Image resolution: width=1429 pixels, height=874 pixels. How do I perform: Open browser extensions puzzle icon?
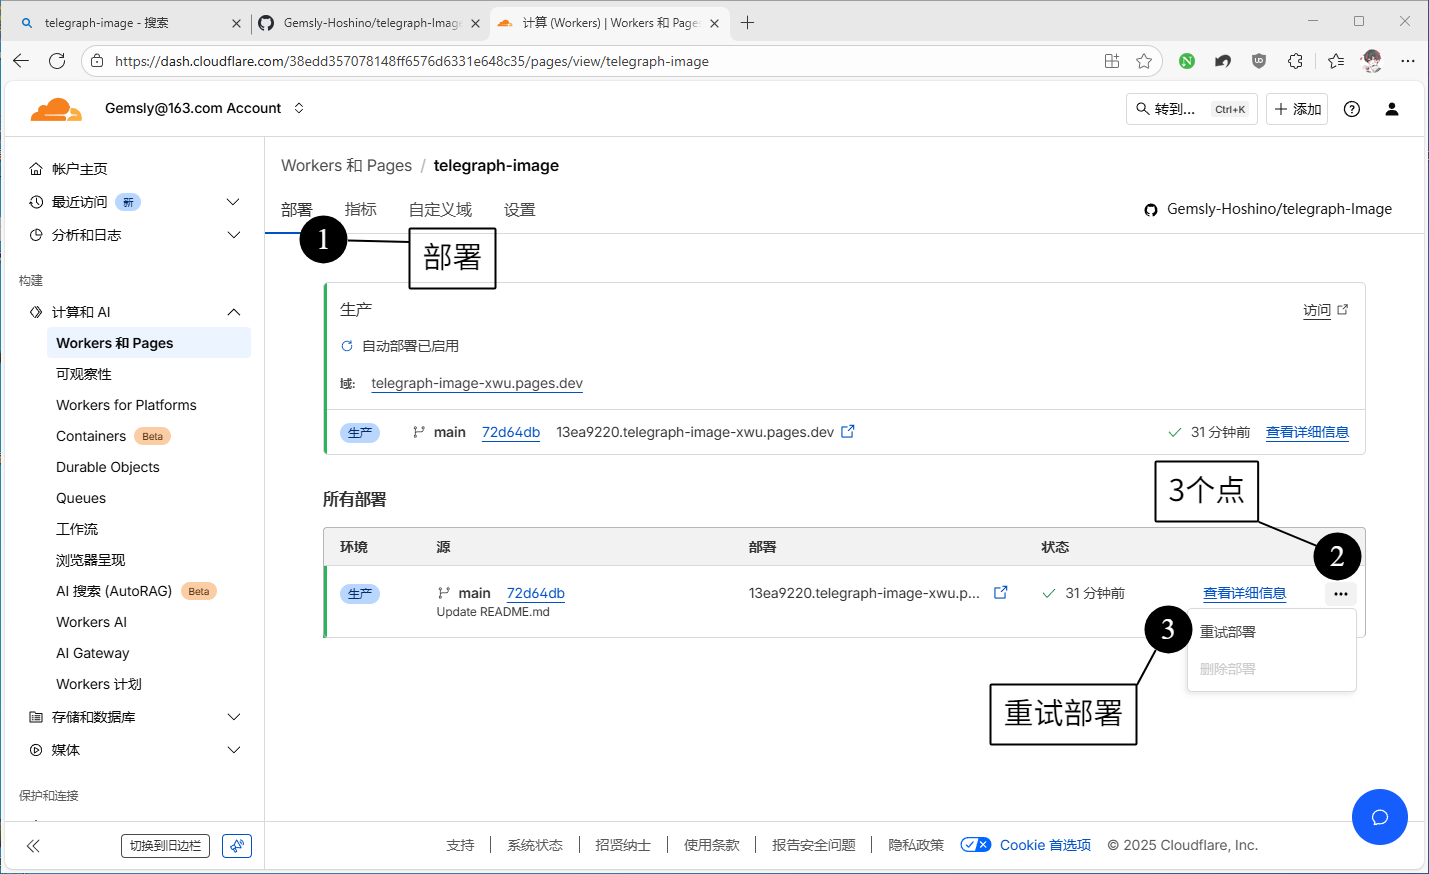click(x=1295, y=61)
